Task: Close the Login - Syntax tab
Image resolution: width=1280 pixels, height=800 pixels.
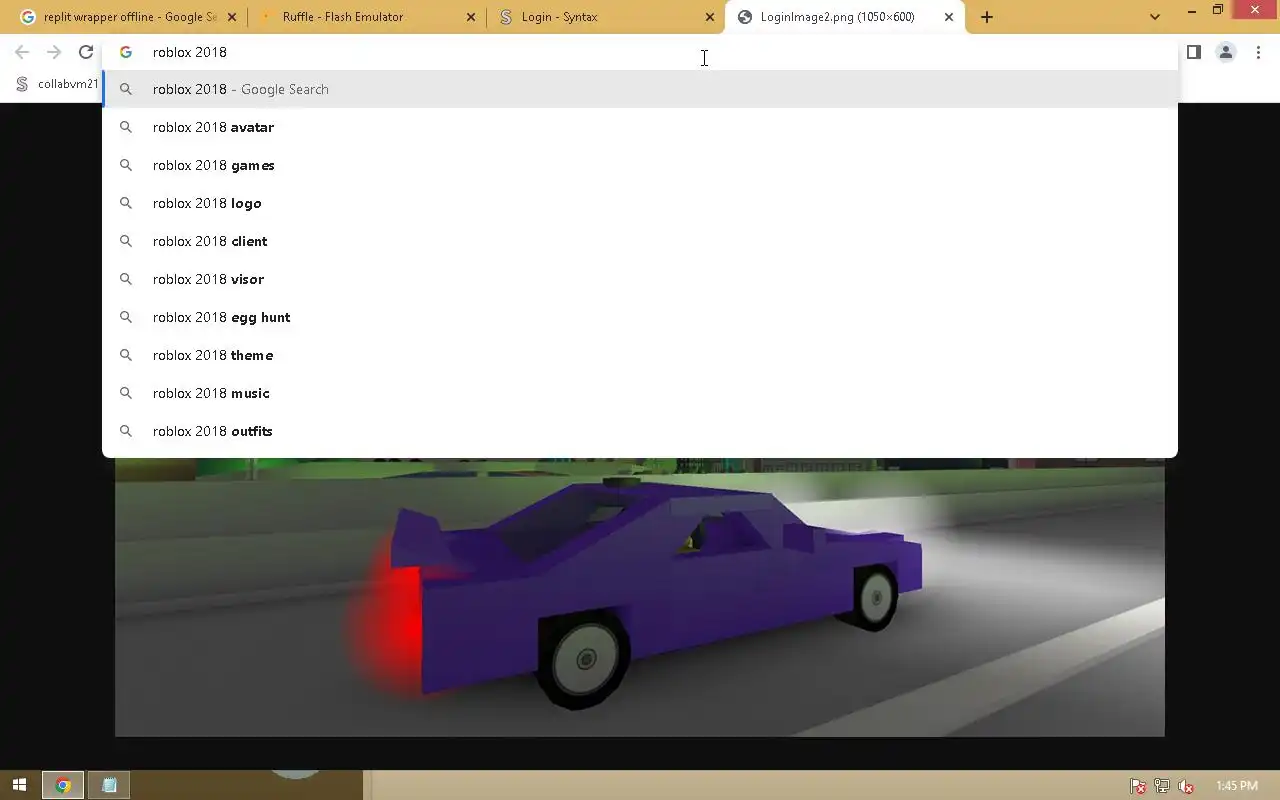Action: coord(710,17)
